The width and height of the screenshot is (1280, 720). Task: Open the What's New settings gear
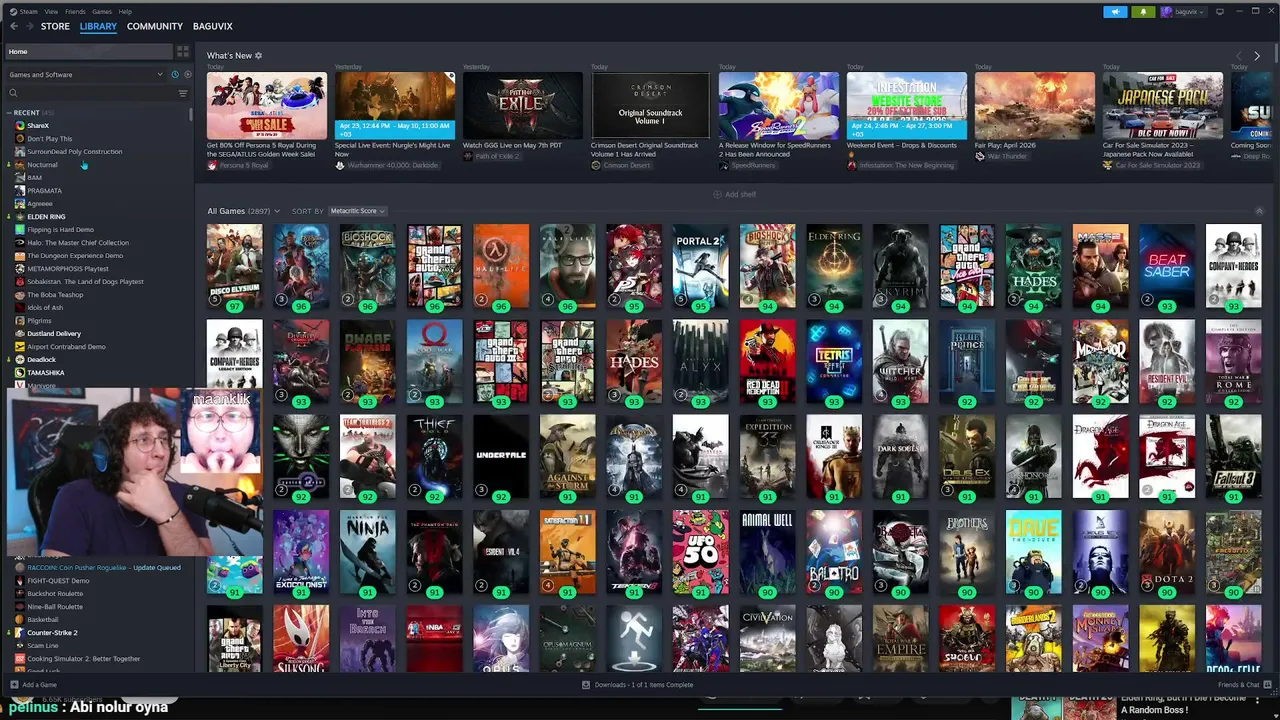pyautogui.click(x=258, y=56)
